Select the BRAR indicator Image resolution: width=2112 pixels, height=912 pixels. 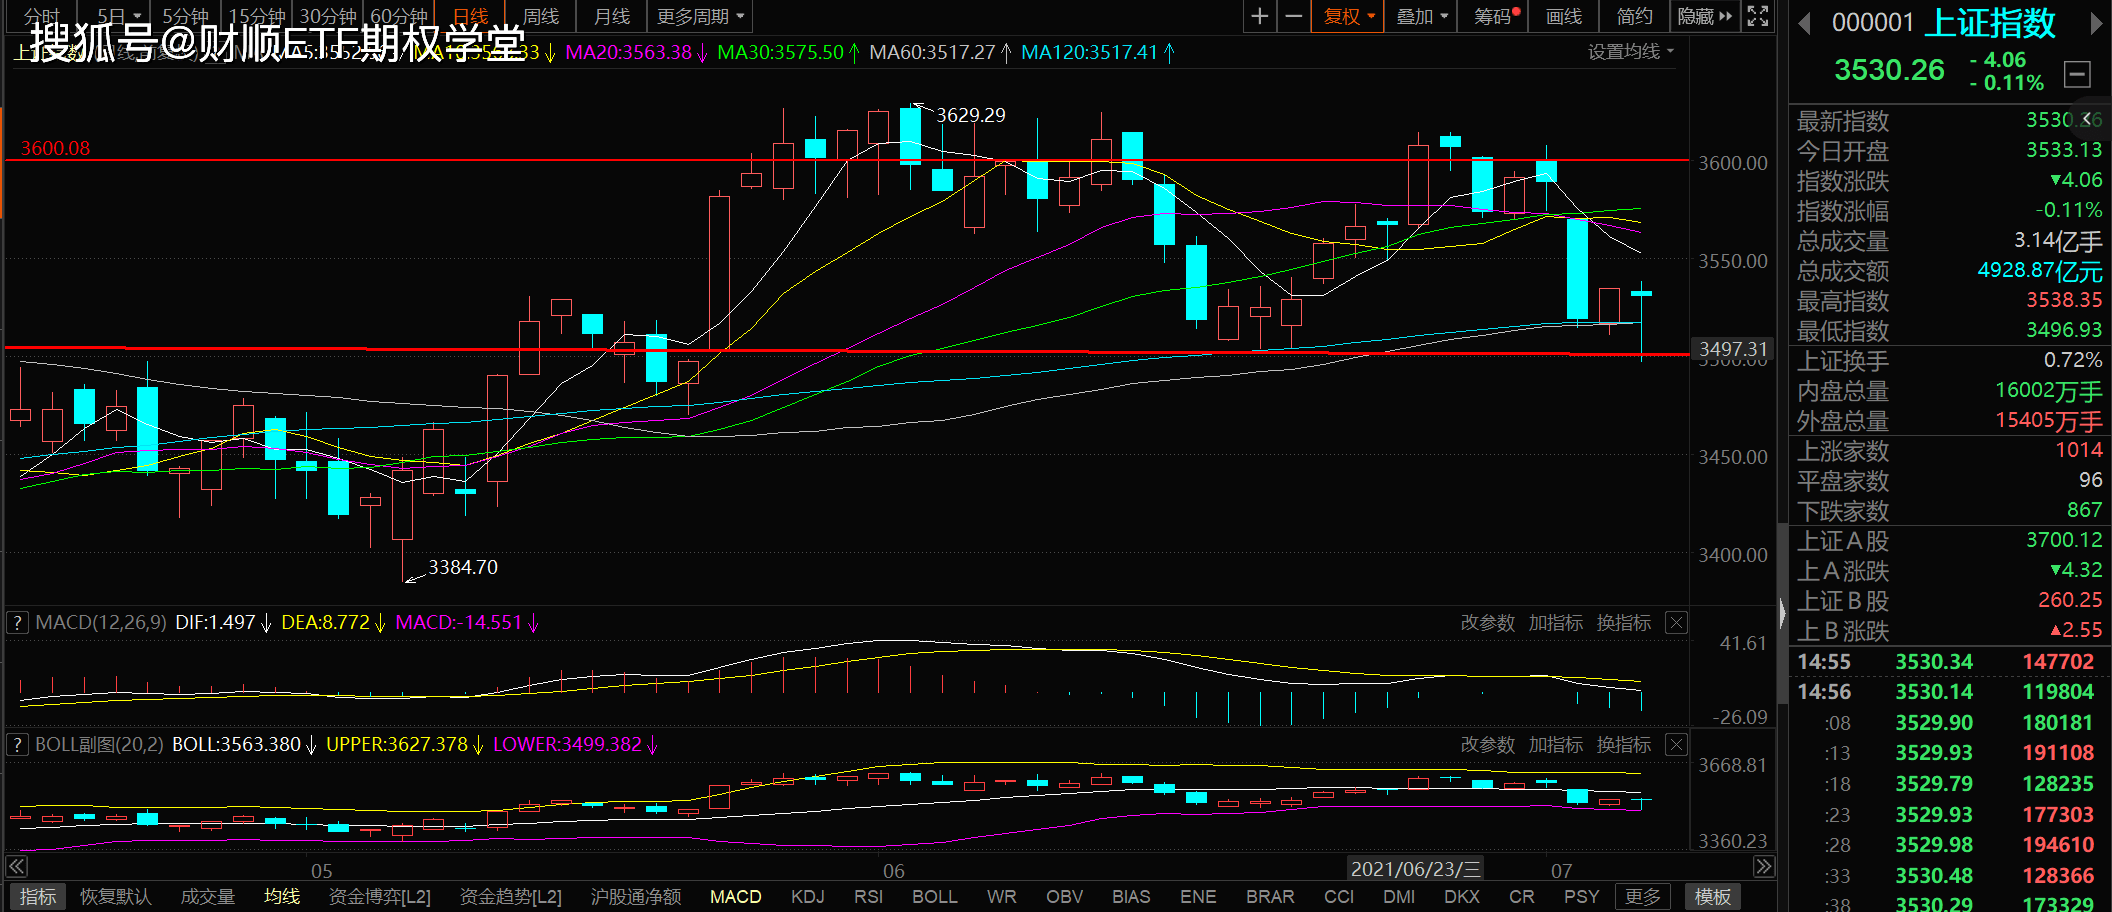click(1270, 896)
